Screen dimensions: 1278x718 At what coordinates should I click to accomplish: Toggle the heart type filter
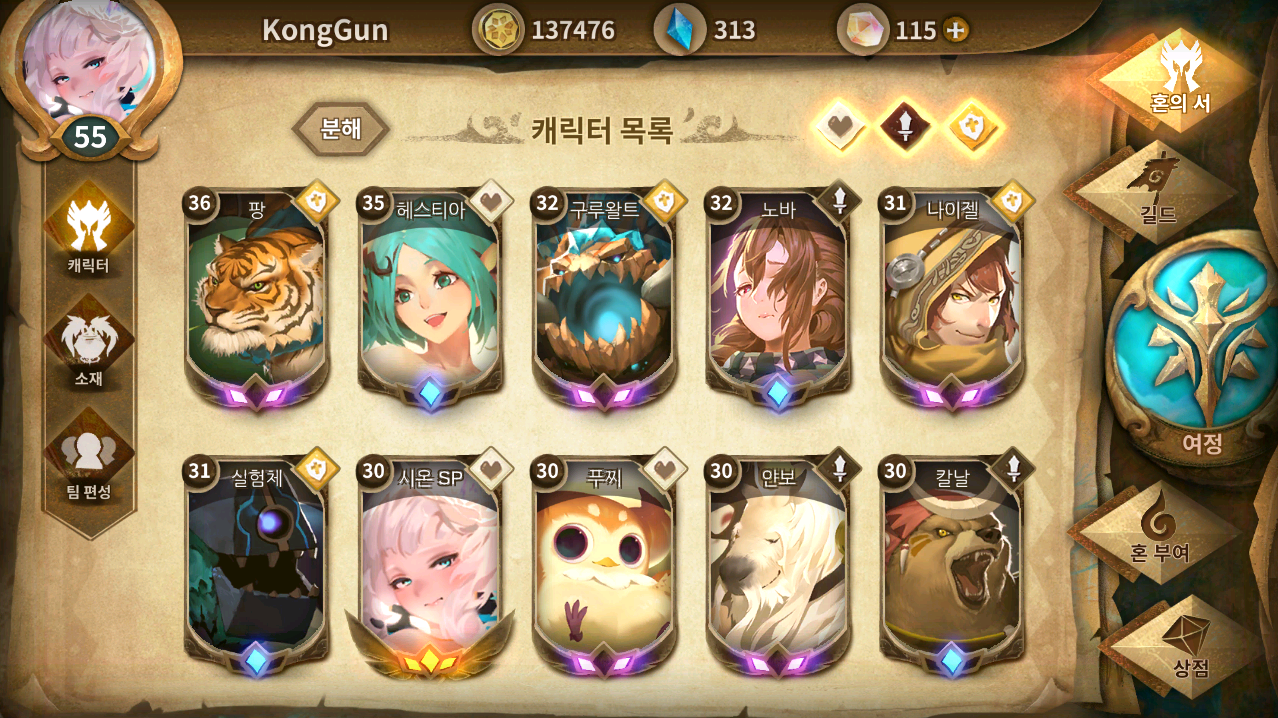tap(838, 128)
